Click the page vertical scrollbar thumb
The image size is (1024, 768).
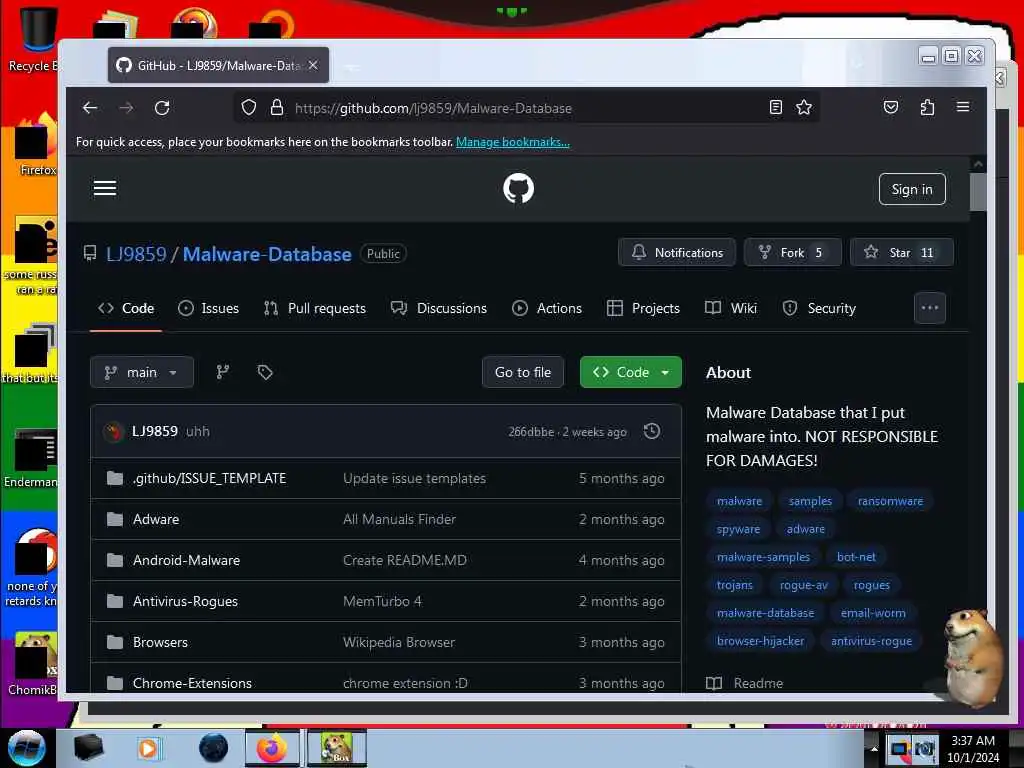978,191
